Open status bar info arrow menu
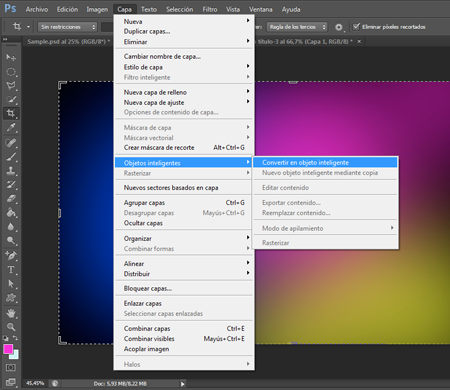Screen dimensions: 450x390 [x=182, y=384]
